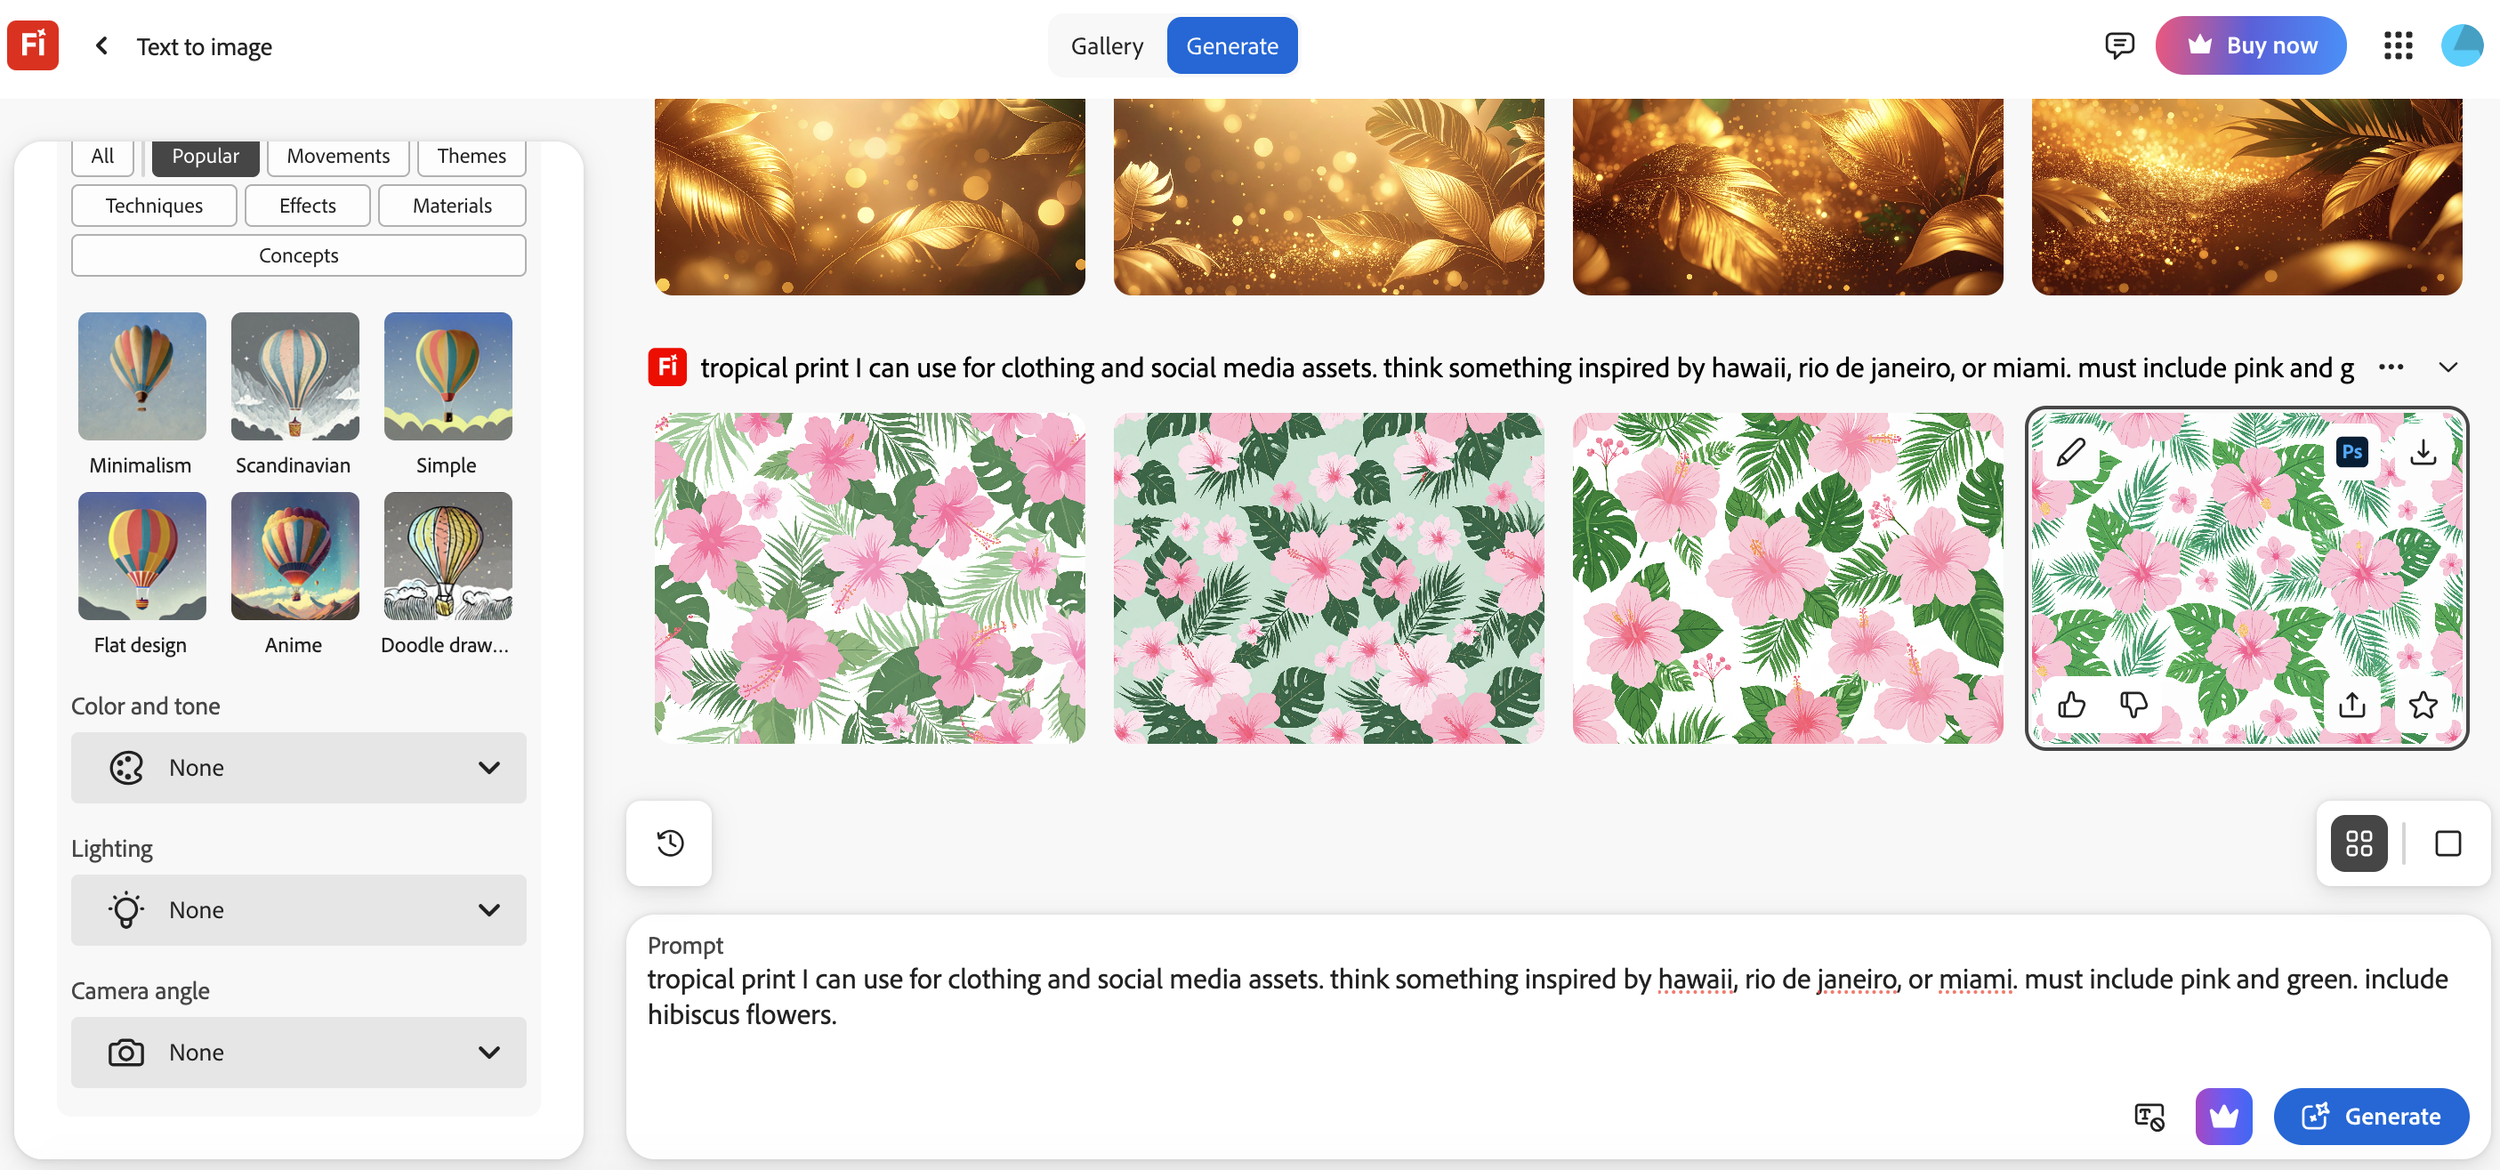
Task: Switch to the Gallery tab
Action: click(1107, 46)
